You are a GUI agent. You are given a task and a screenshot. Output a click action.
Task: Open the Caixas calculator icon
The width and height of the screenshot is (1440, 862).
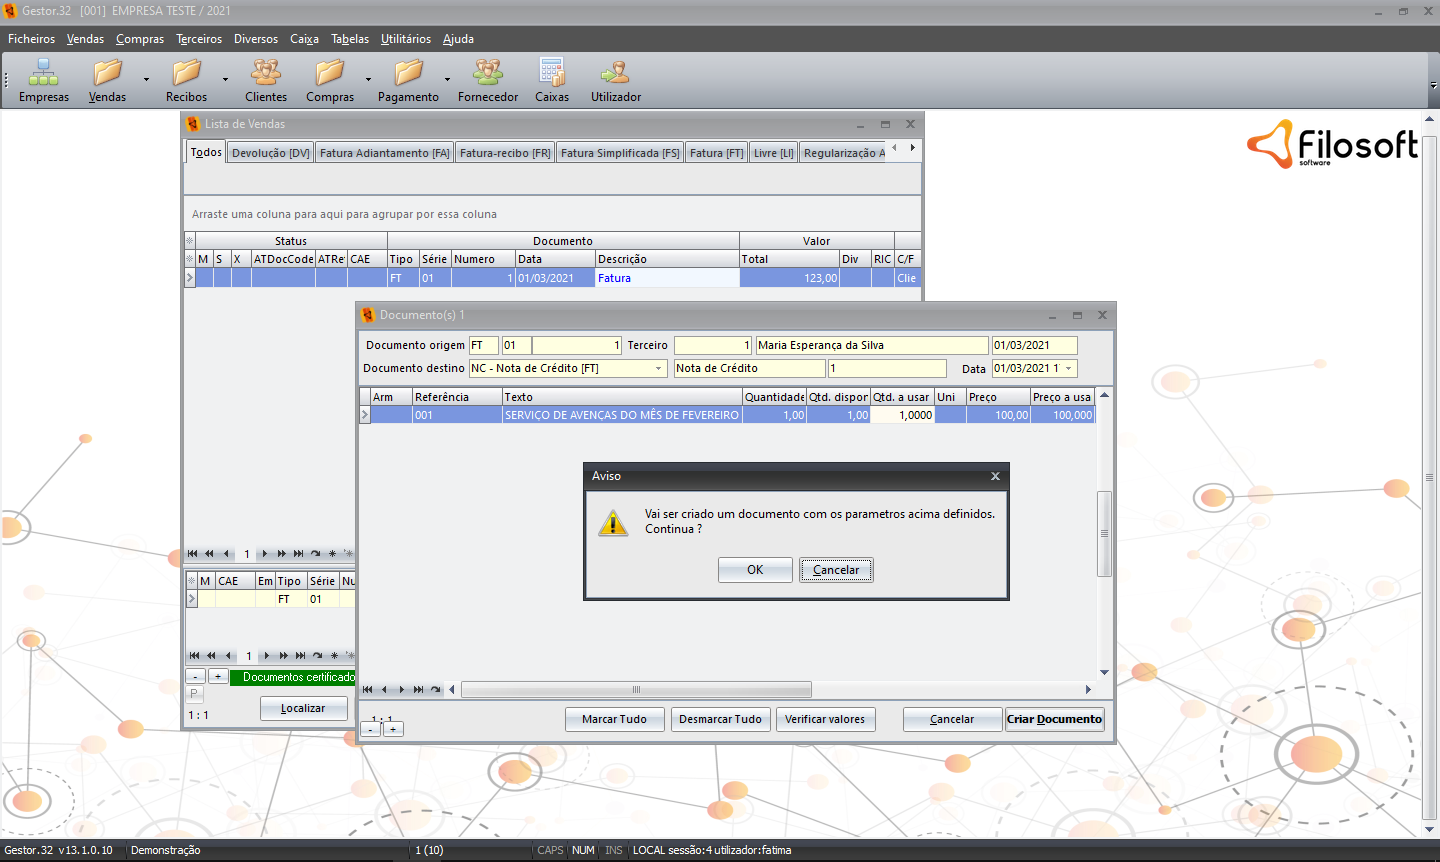pos(551,74)
